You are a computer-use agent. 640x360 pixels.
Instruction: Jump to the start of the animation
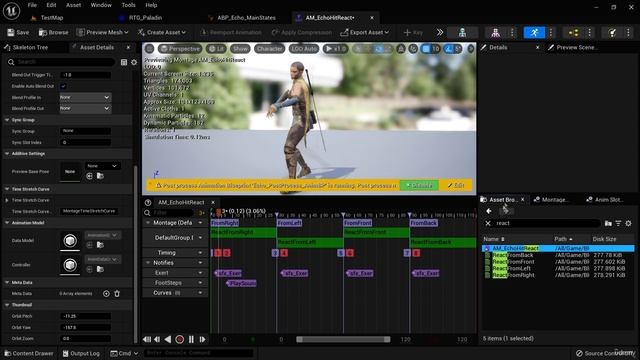point(147,339)
